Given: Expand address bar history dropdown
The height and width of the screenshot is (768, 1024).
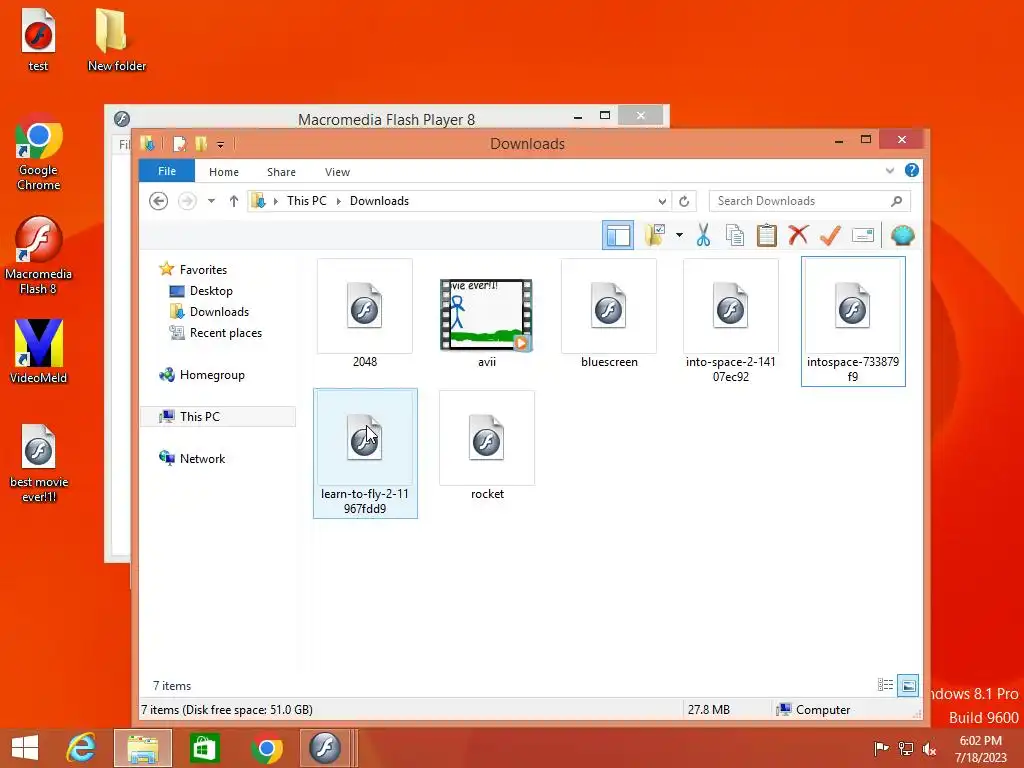Looking at the screenshot, I should point(662,201).
